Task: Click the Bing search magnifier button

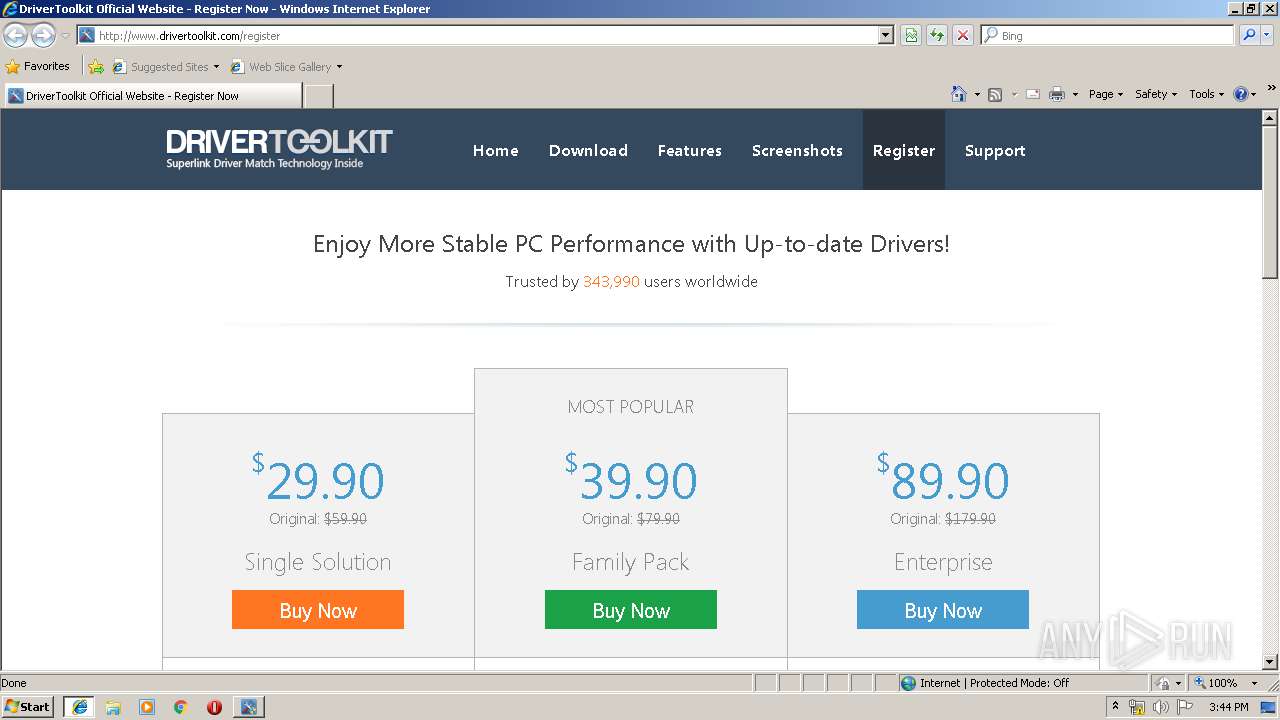Action: (1249, 35)
